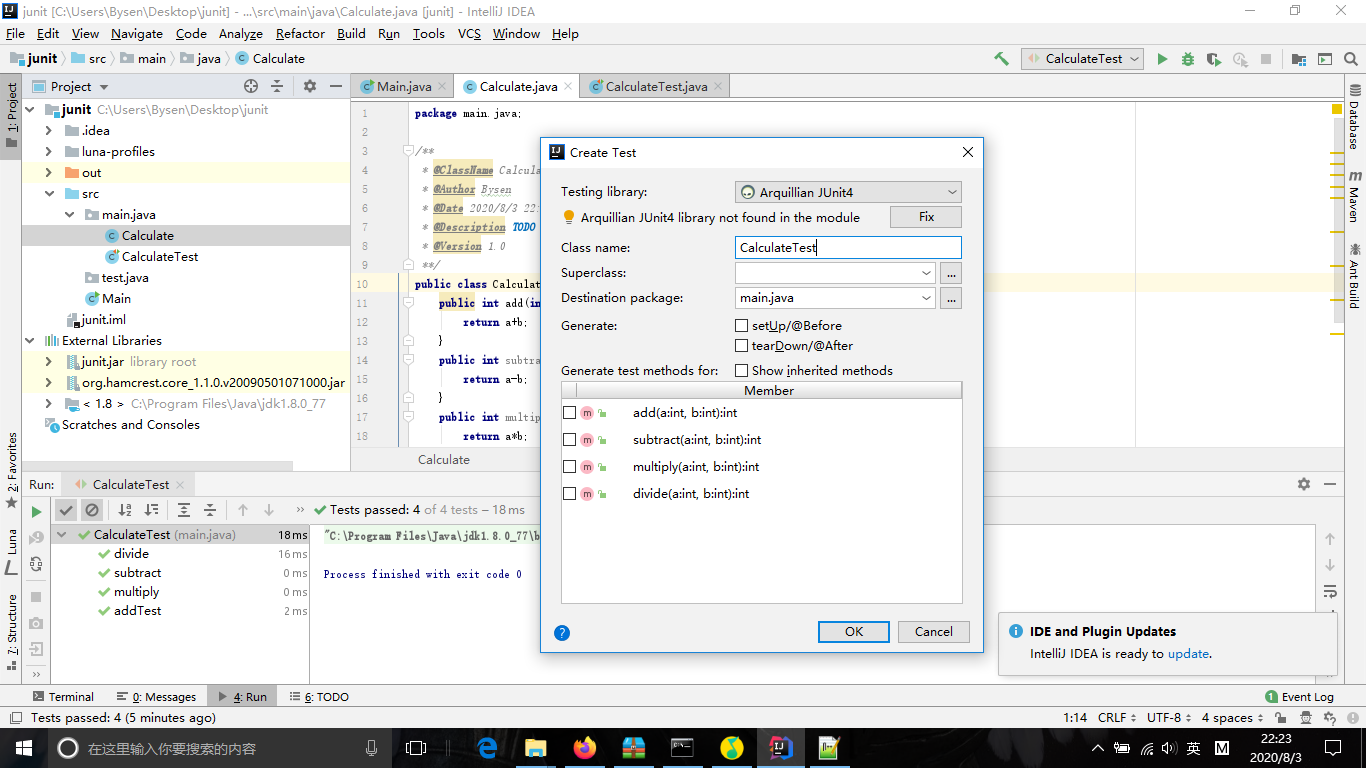Click Fix to add Arquillian JUnit4 library
Screen dimensions: 1366x768
925,216
